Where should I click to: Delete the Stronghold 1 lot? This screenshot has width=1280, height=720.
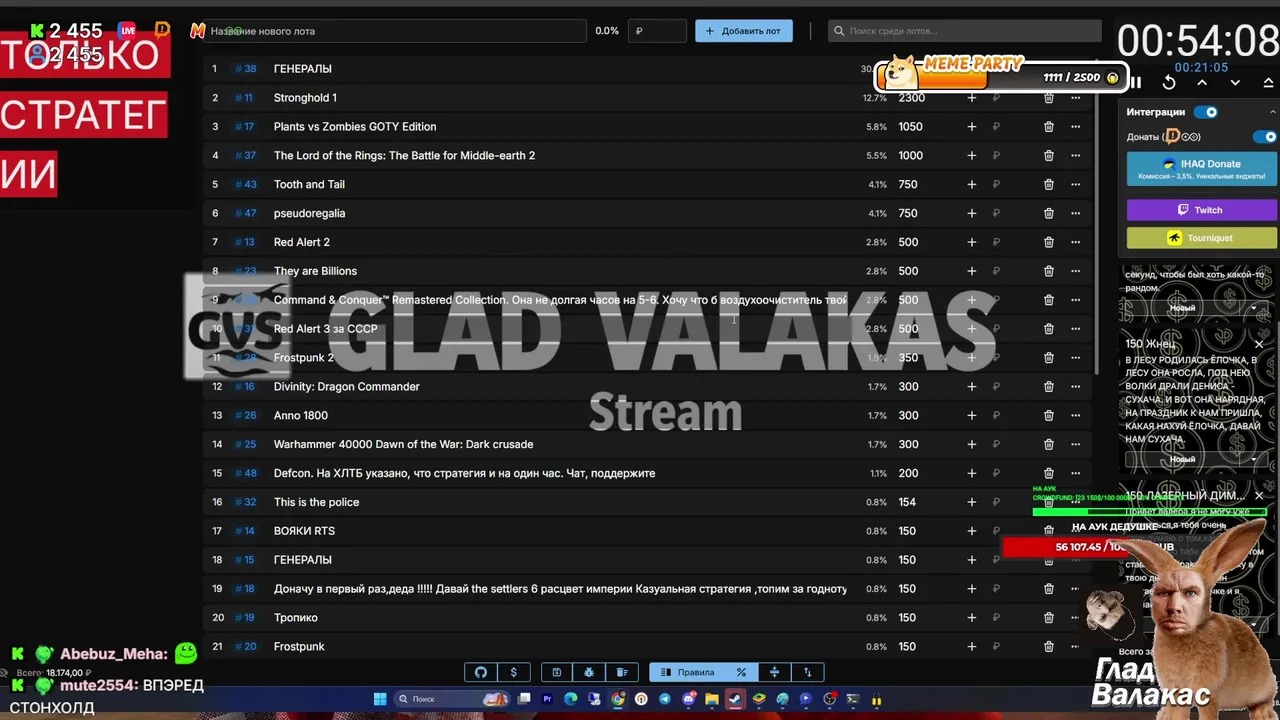coord(1048,98)
